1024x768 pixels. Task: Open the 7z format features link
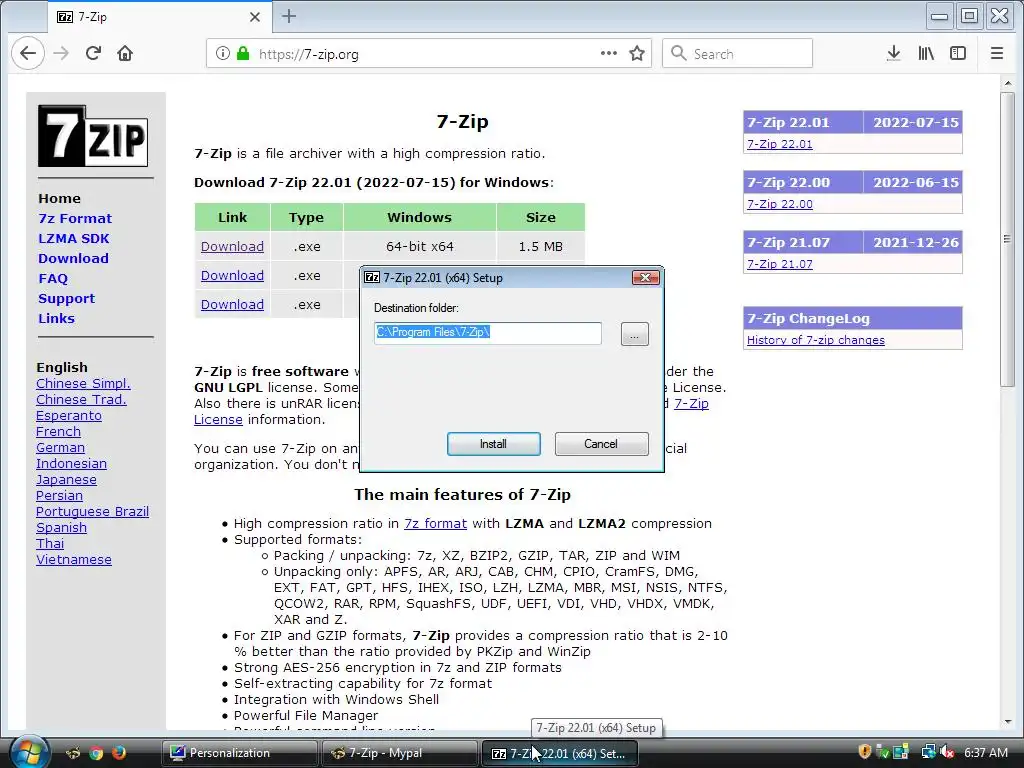[436, 524]
